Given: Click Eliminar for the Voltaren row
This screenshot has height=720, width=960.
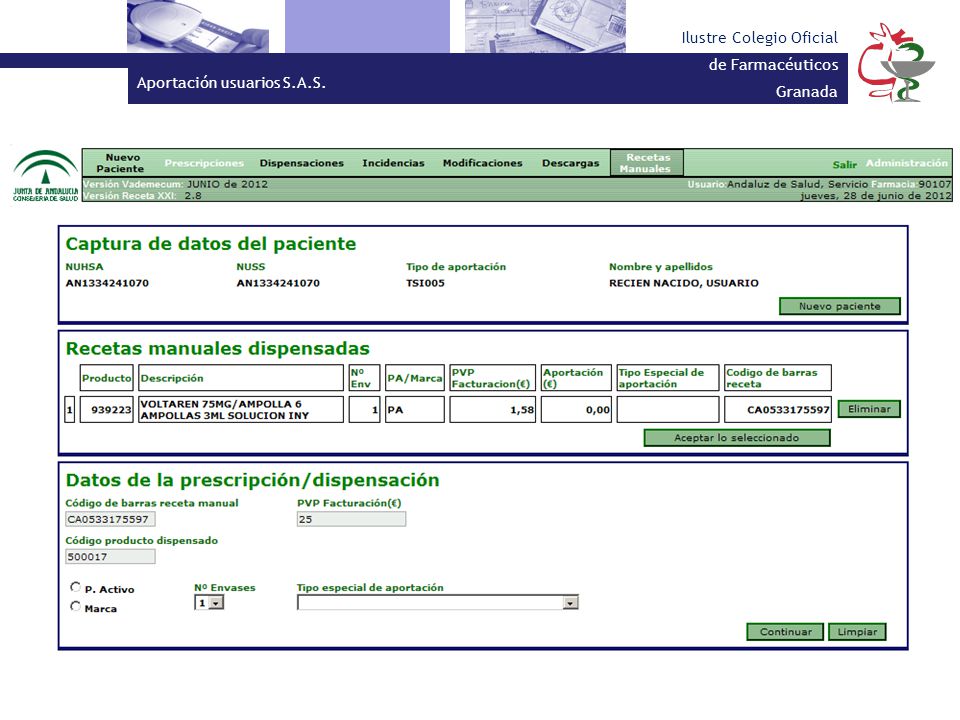Looking at the screenshot, I should click(x=869, y=409).
